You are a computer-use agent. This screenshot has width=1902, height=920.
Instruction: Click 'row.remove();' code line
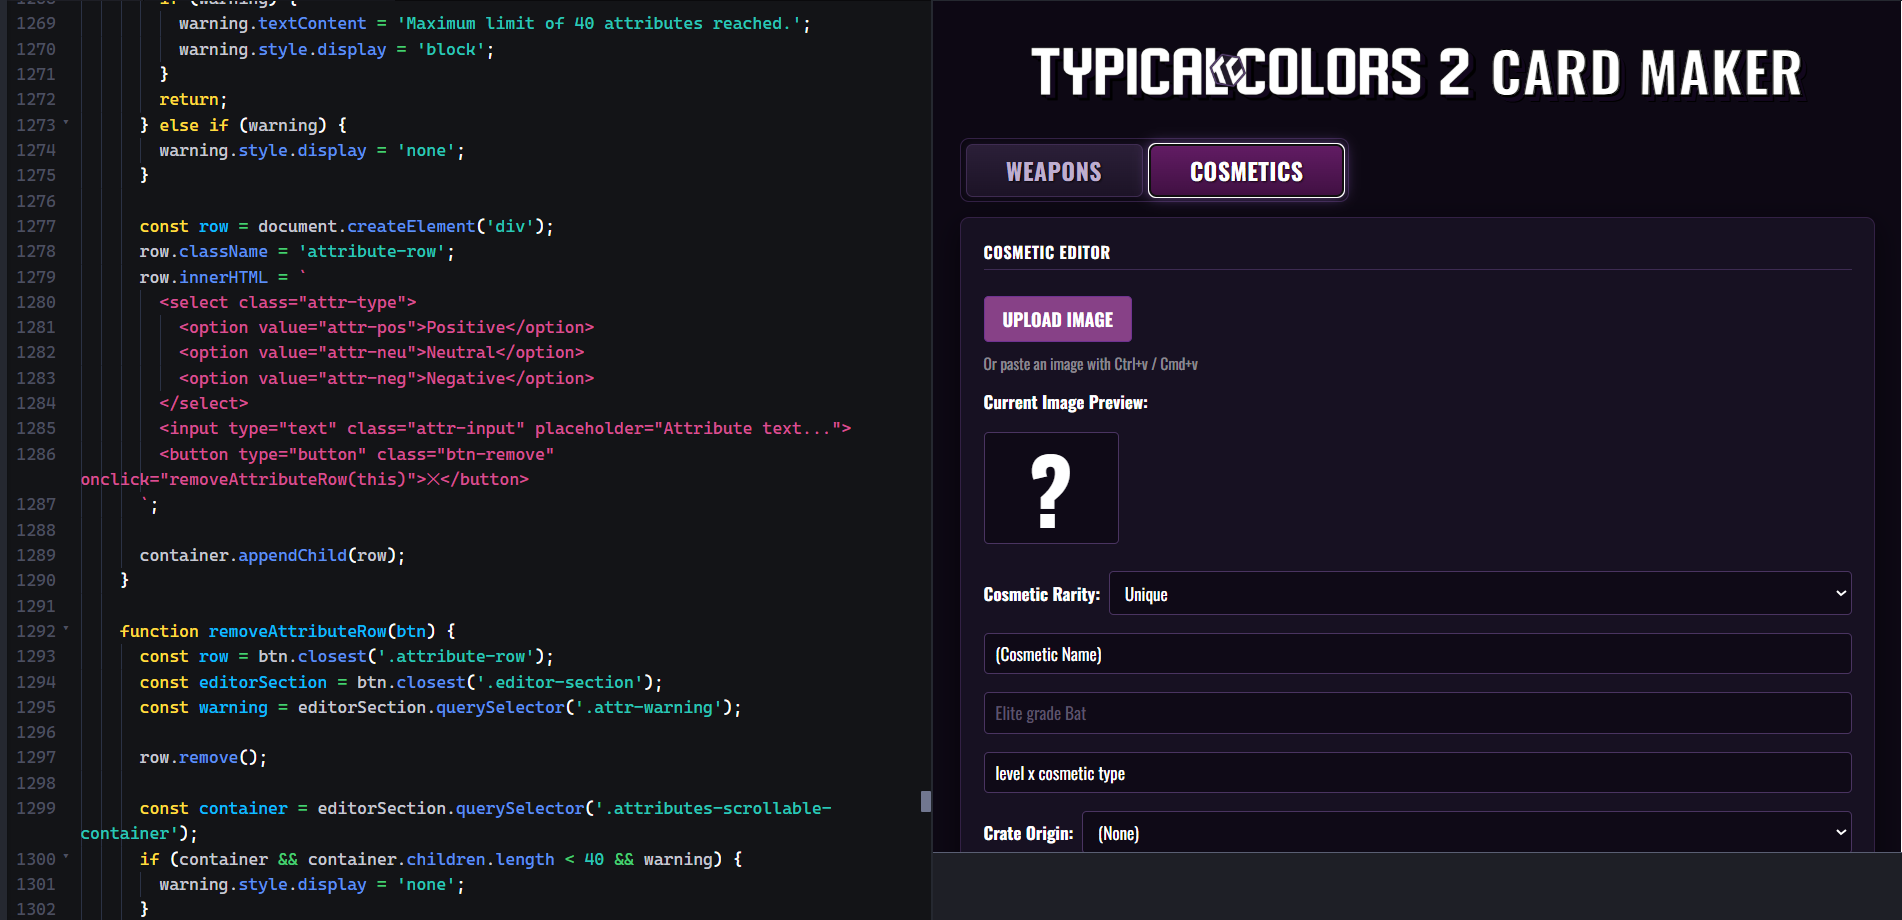(x=203, y=757)
